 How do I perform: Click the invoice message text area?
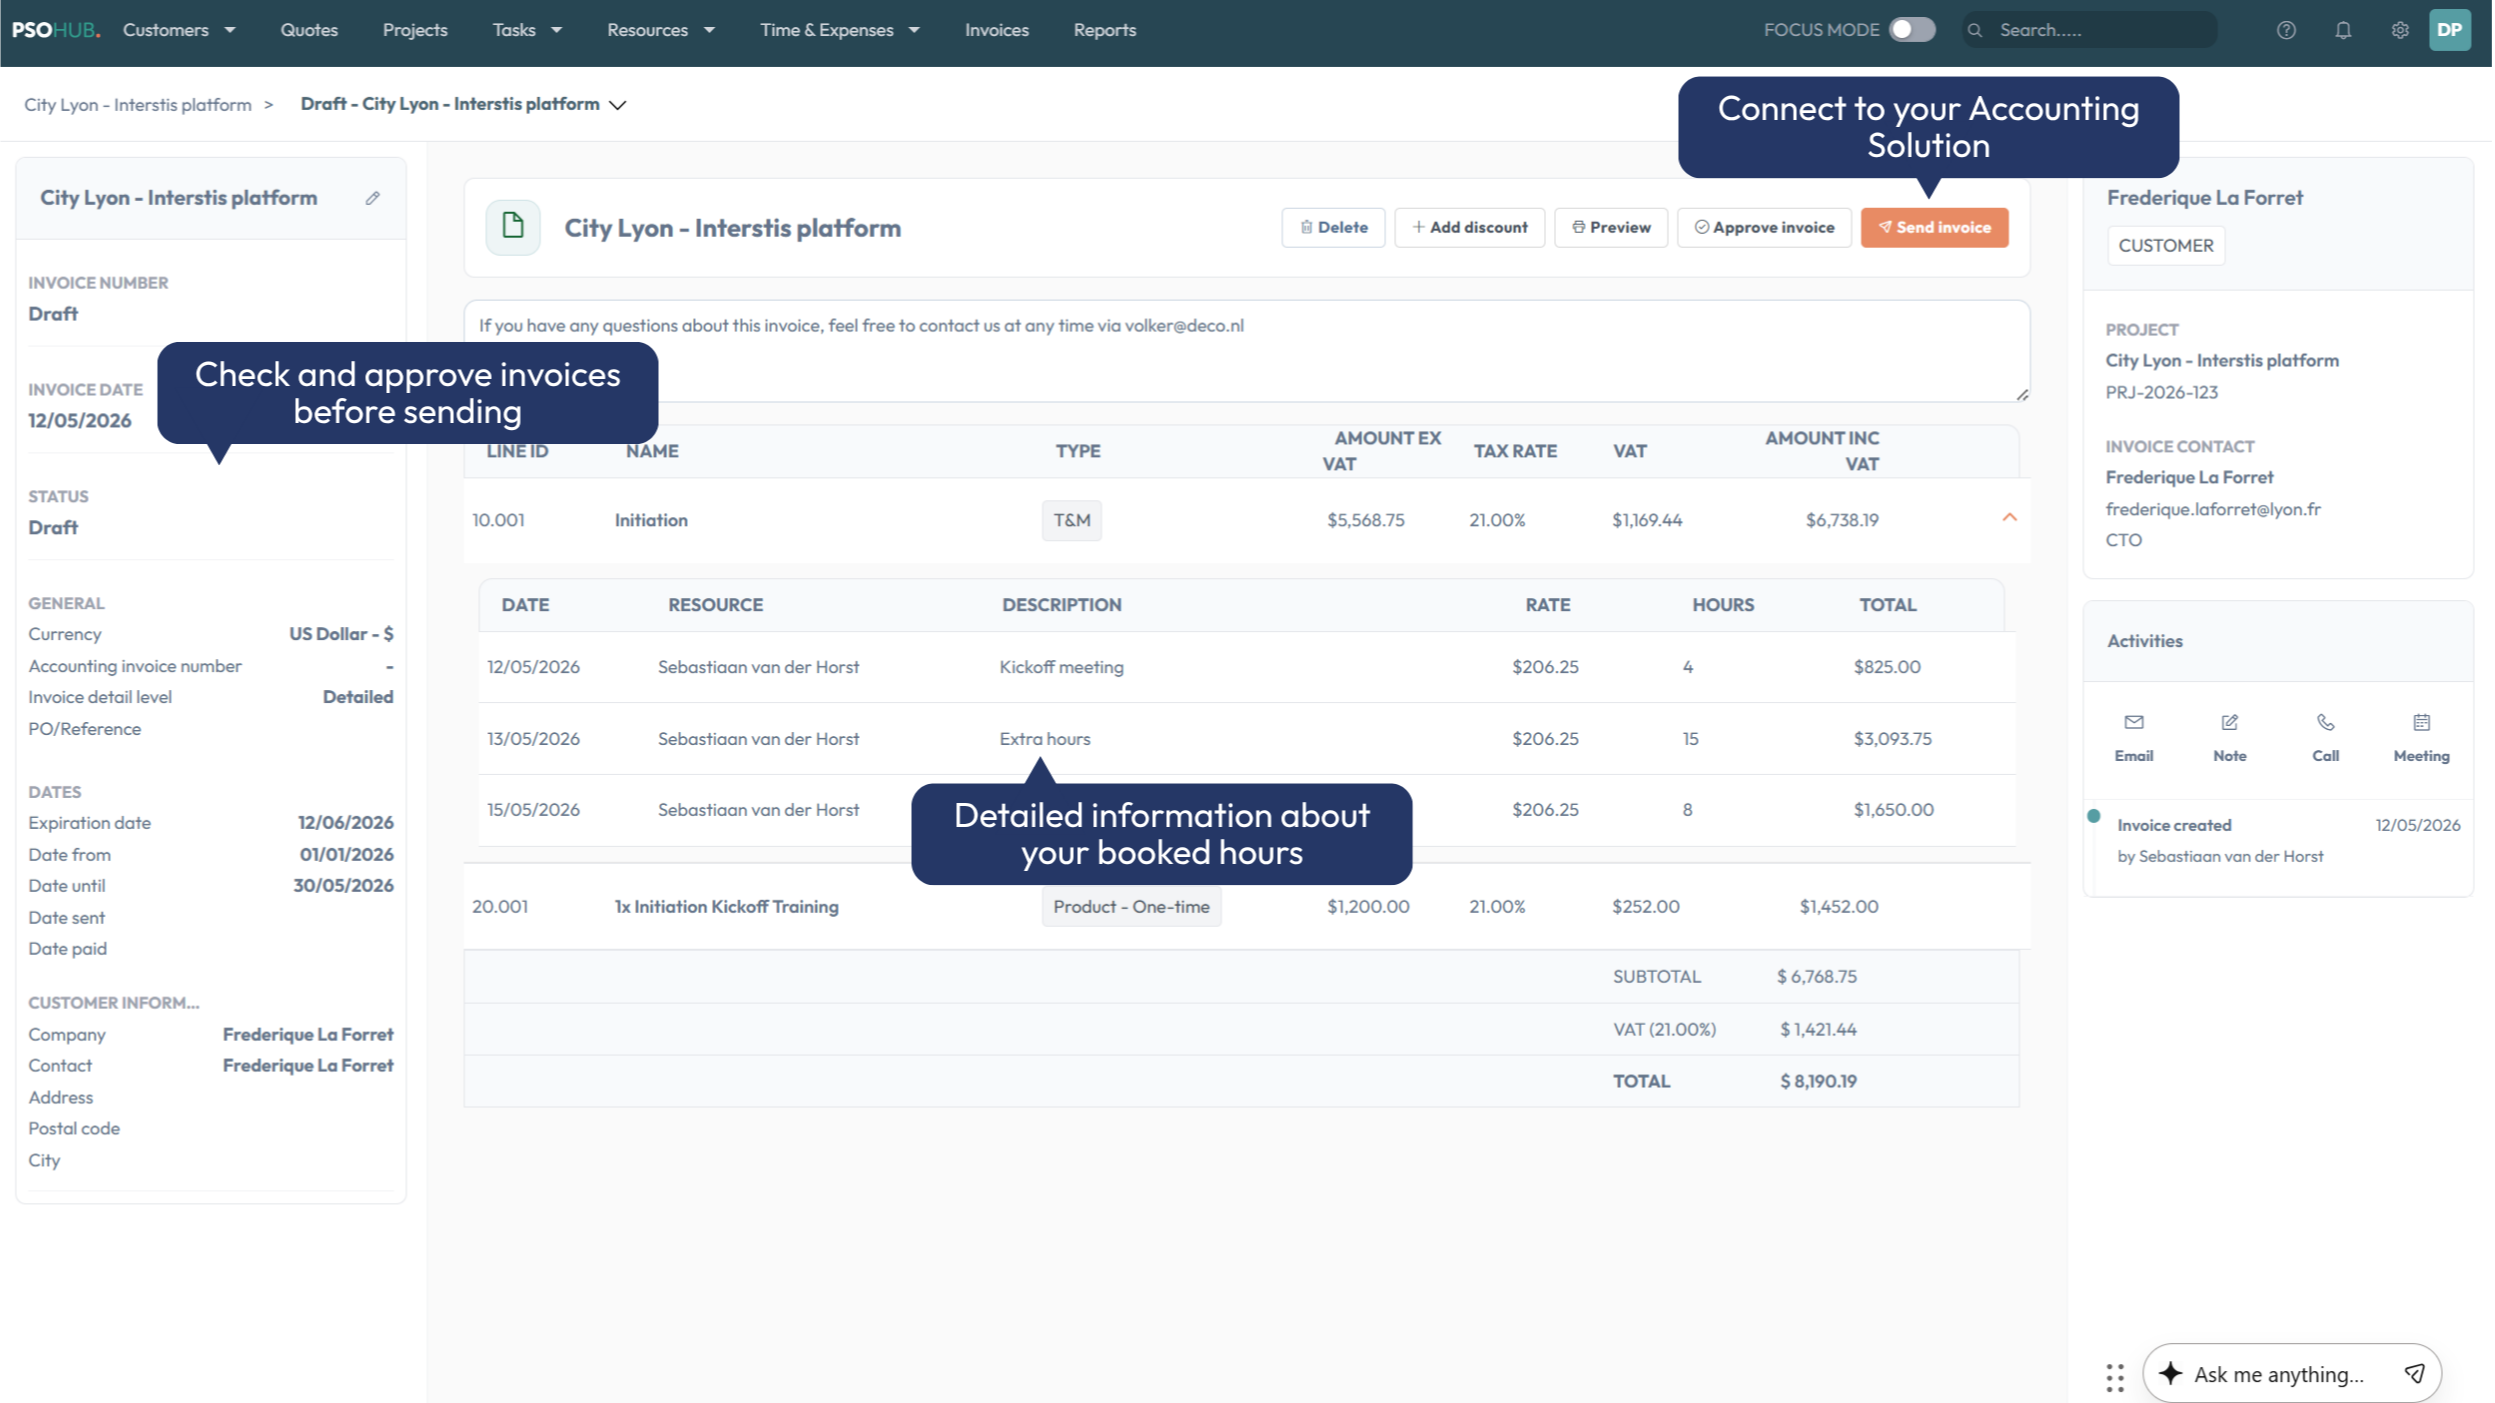(1246, 351)
